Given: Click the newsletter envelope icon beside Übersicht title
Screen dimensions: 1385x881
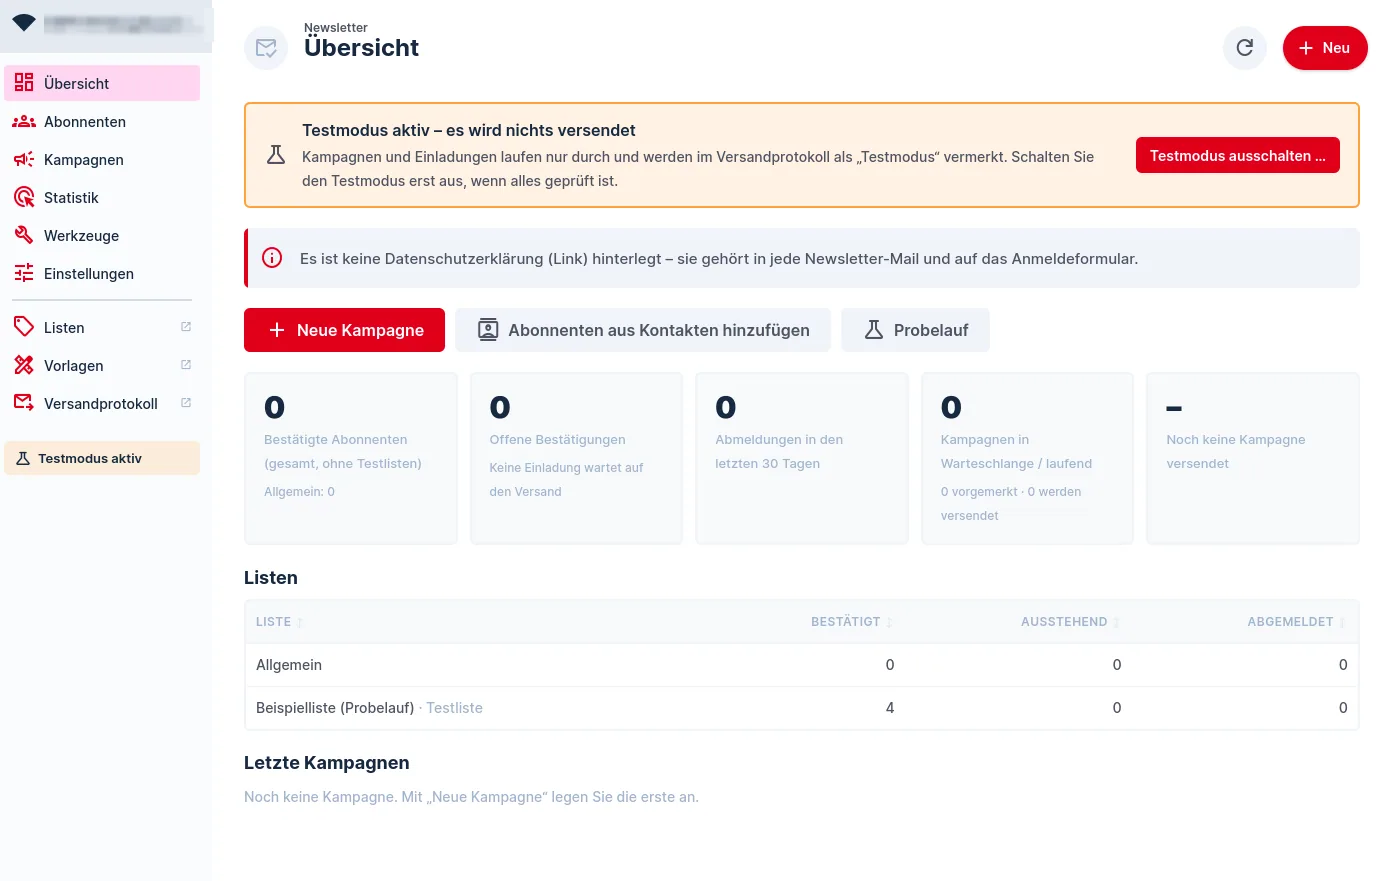Looking at the screenshot, I should tap(266, 48).
